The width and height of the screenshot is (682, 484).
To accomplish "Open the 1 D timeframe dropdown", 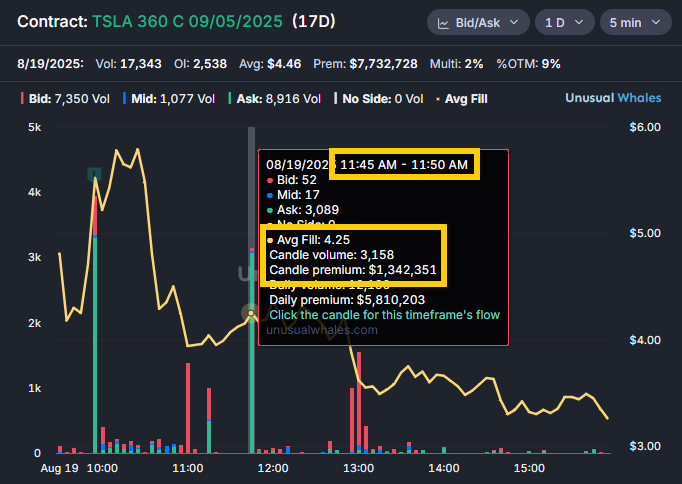I will pos(564,22).
